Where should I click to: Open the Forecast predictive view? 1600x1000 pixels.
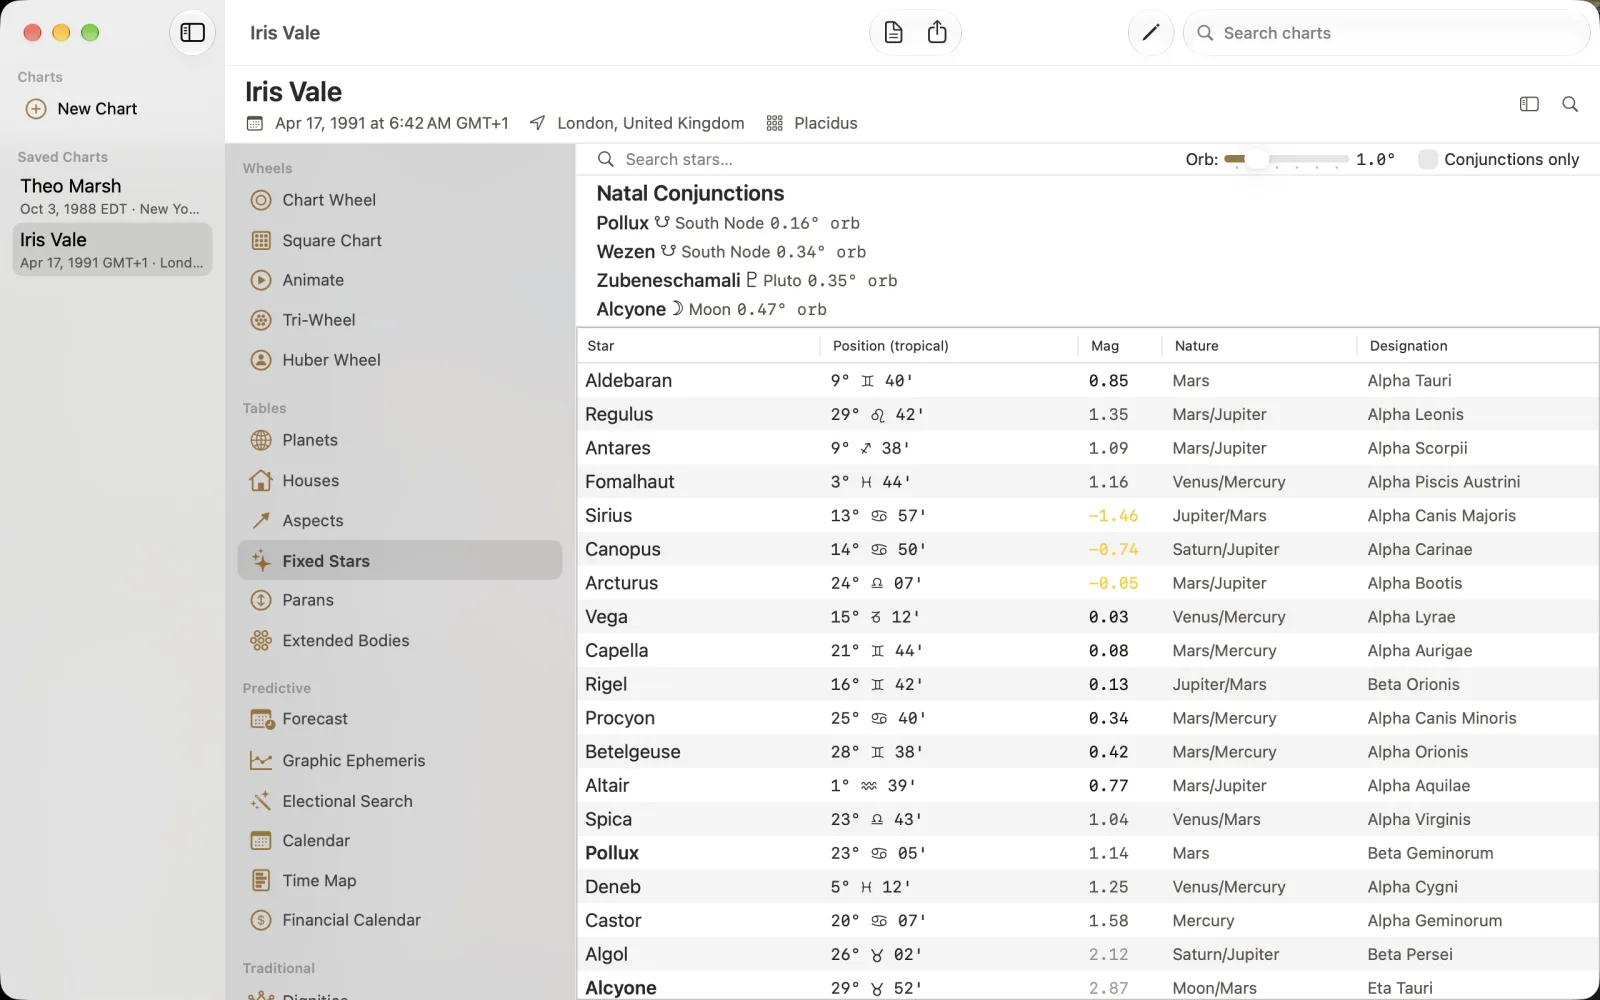400,719
